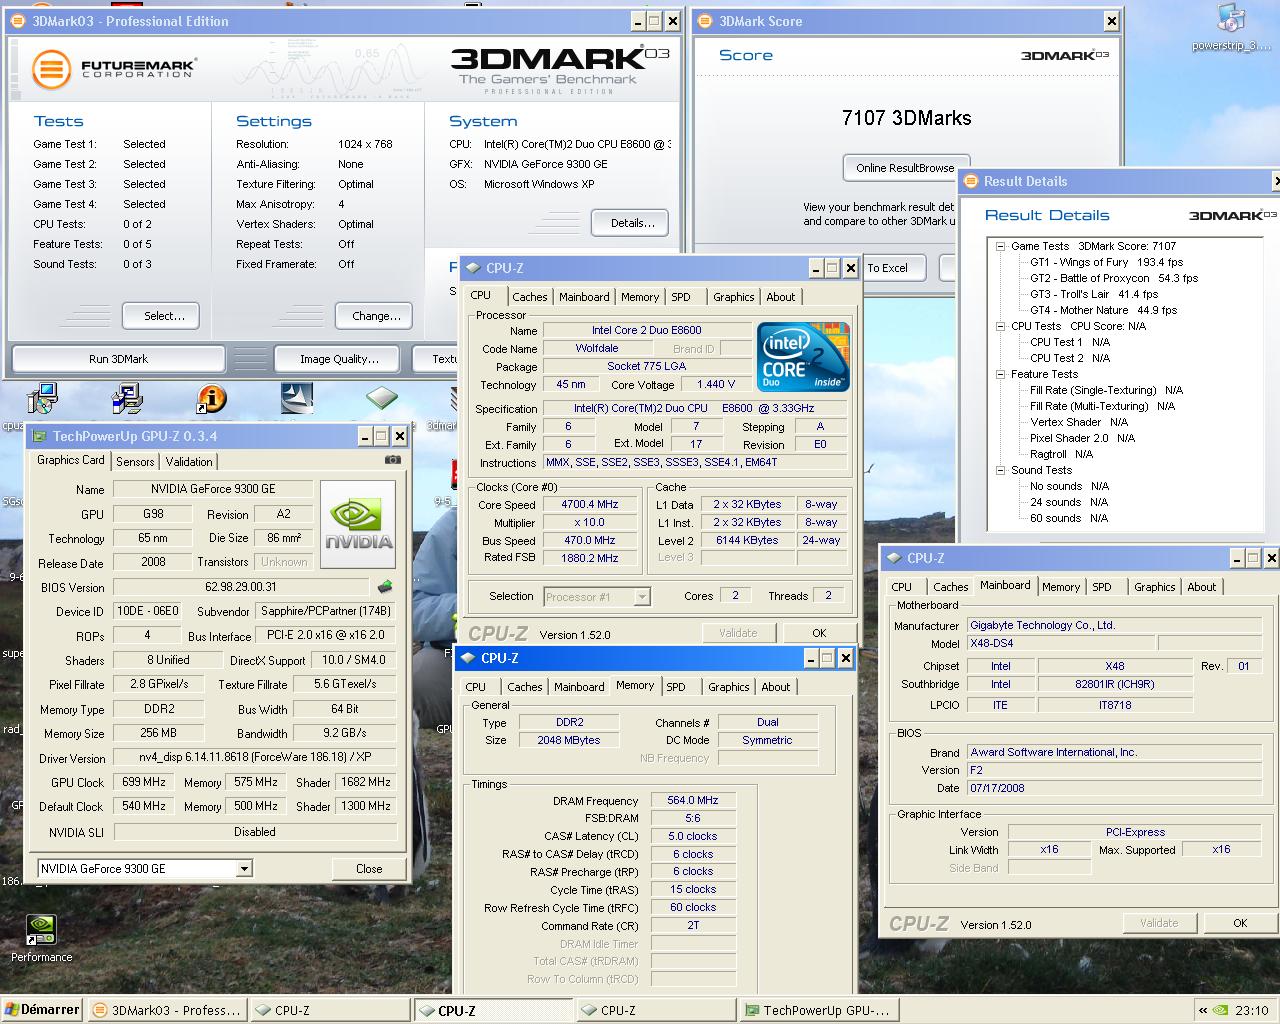This screenshot has height=1024, width=1280.
Task: Click the GPU-Z title bar icon
Action: point(39,436)
